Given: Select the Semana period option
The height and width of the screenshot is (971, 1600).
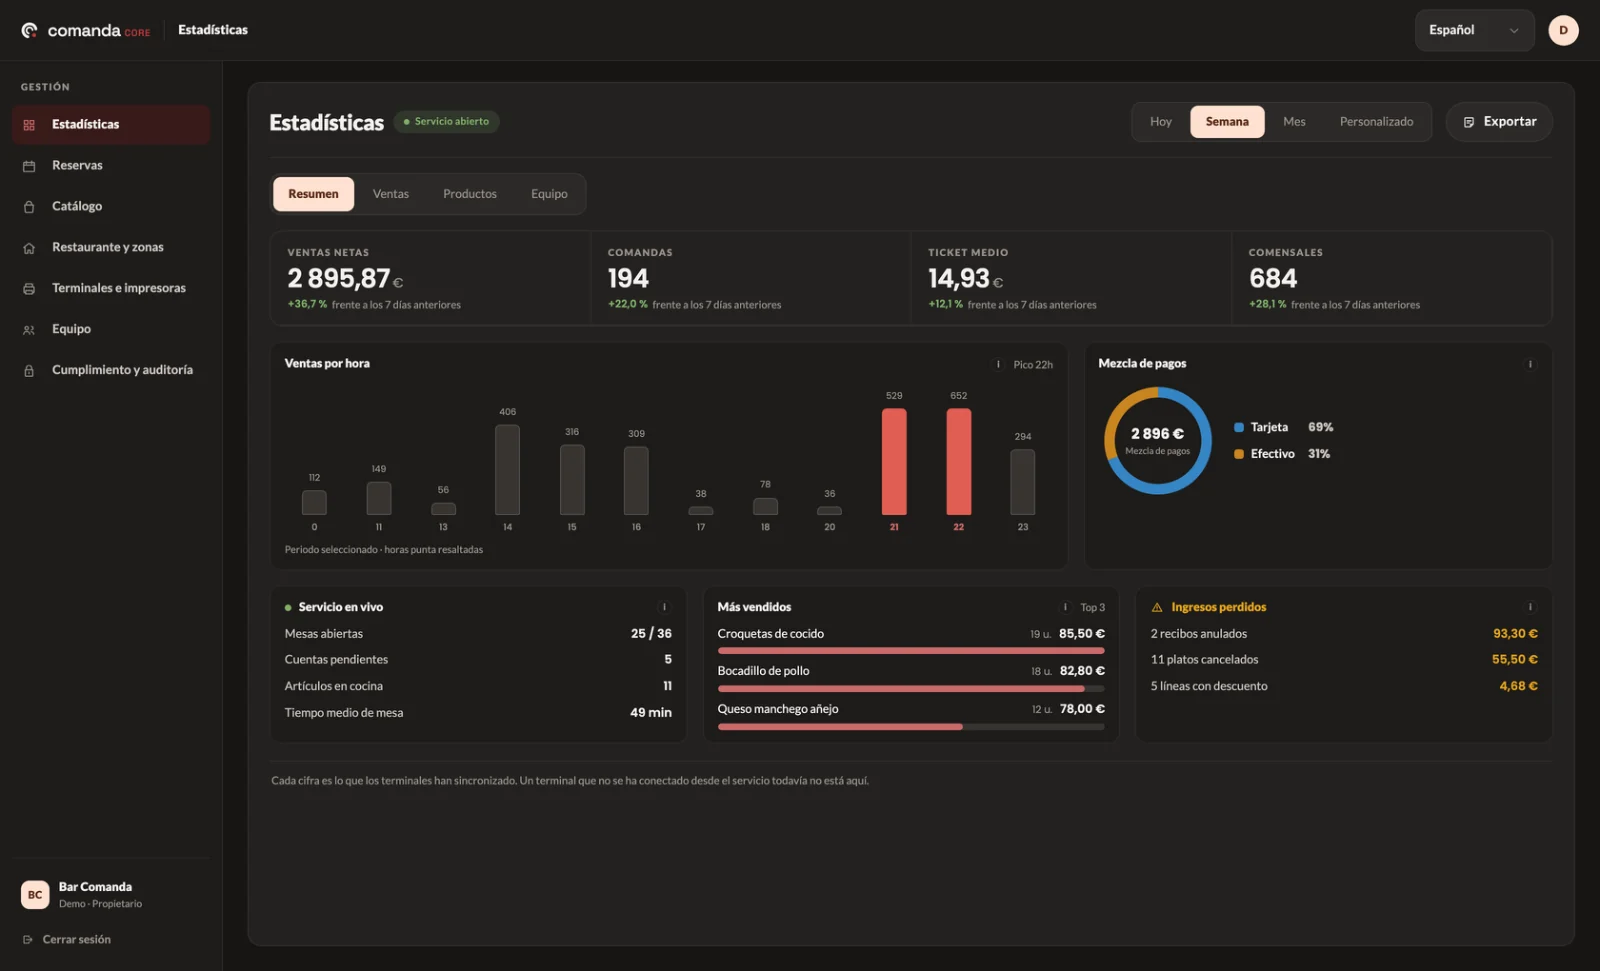Looking at the screenshot, I should [1227, 122].
